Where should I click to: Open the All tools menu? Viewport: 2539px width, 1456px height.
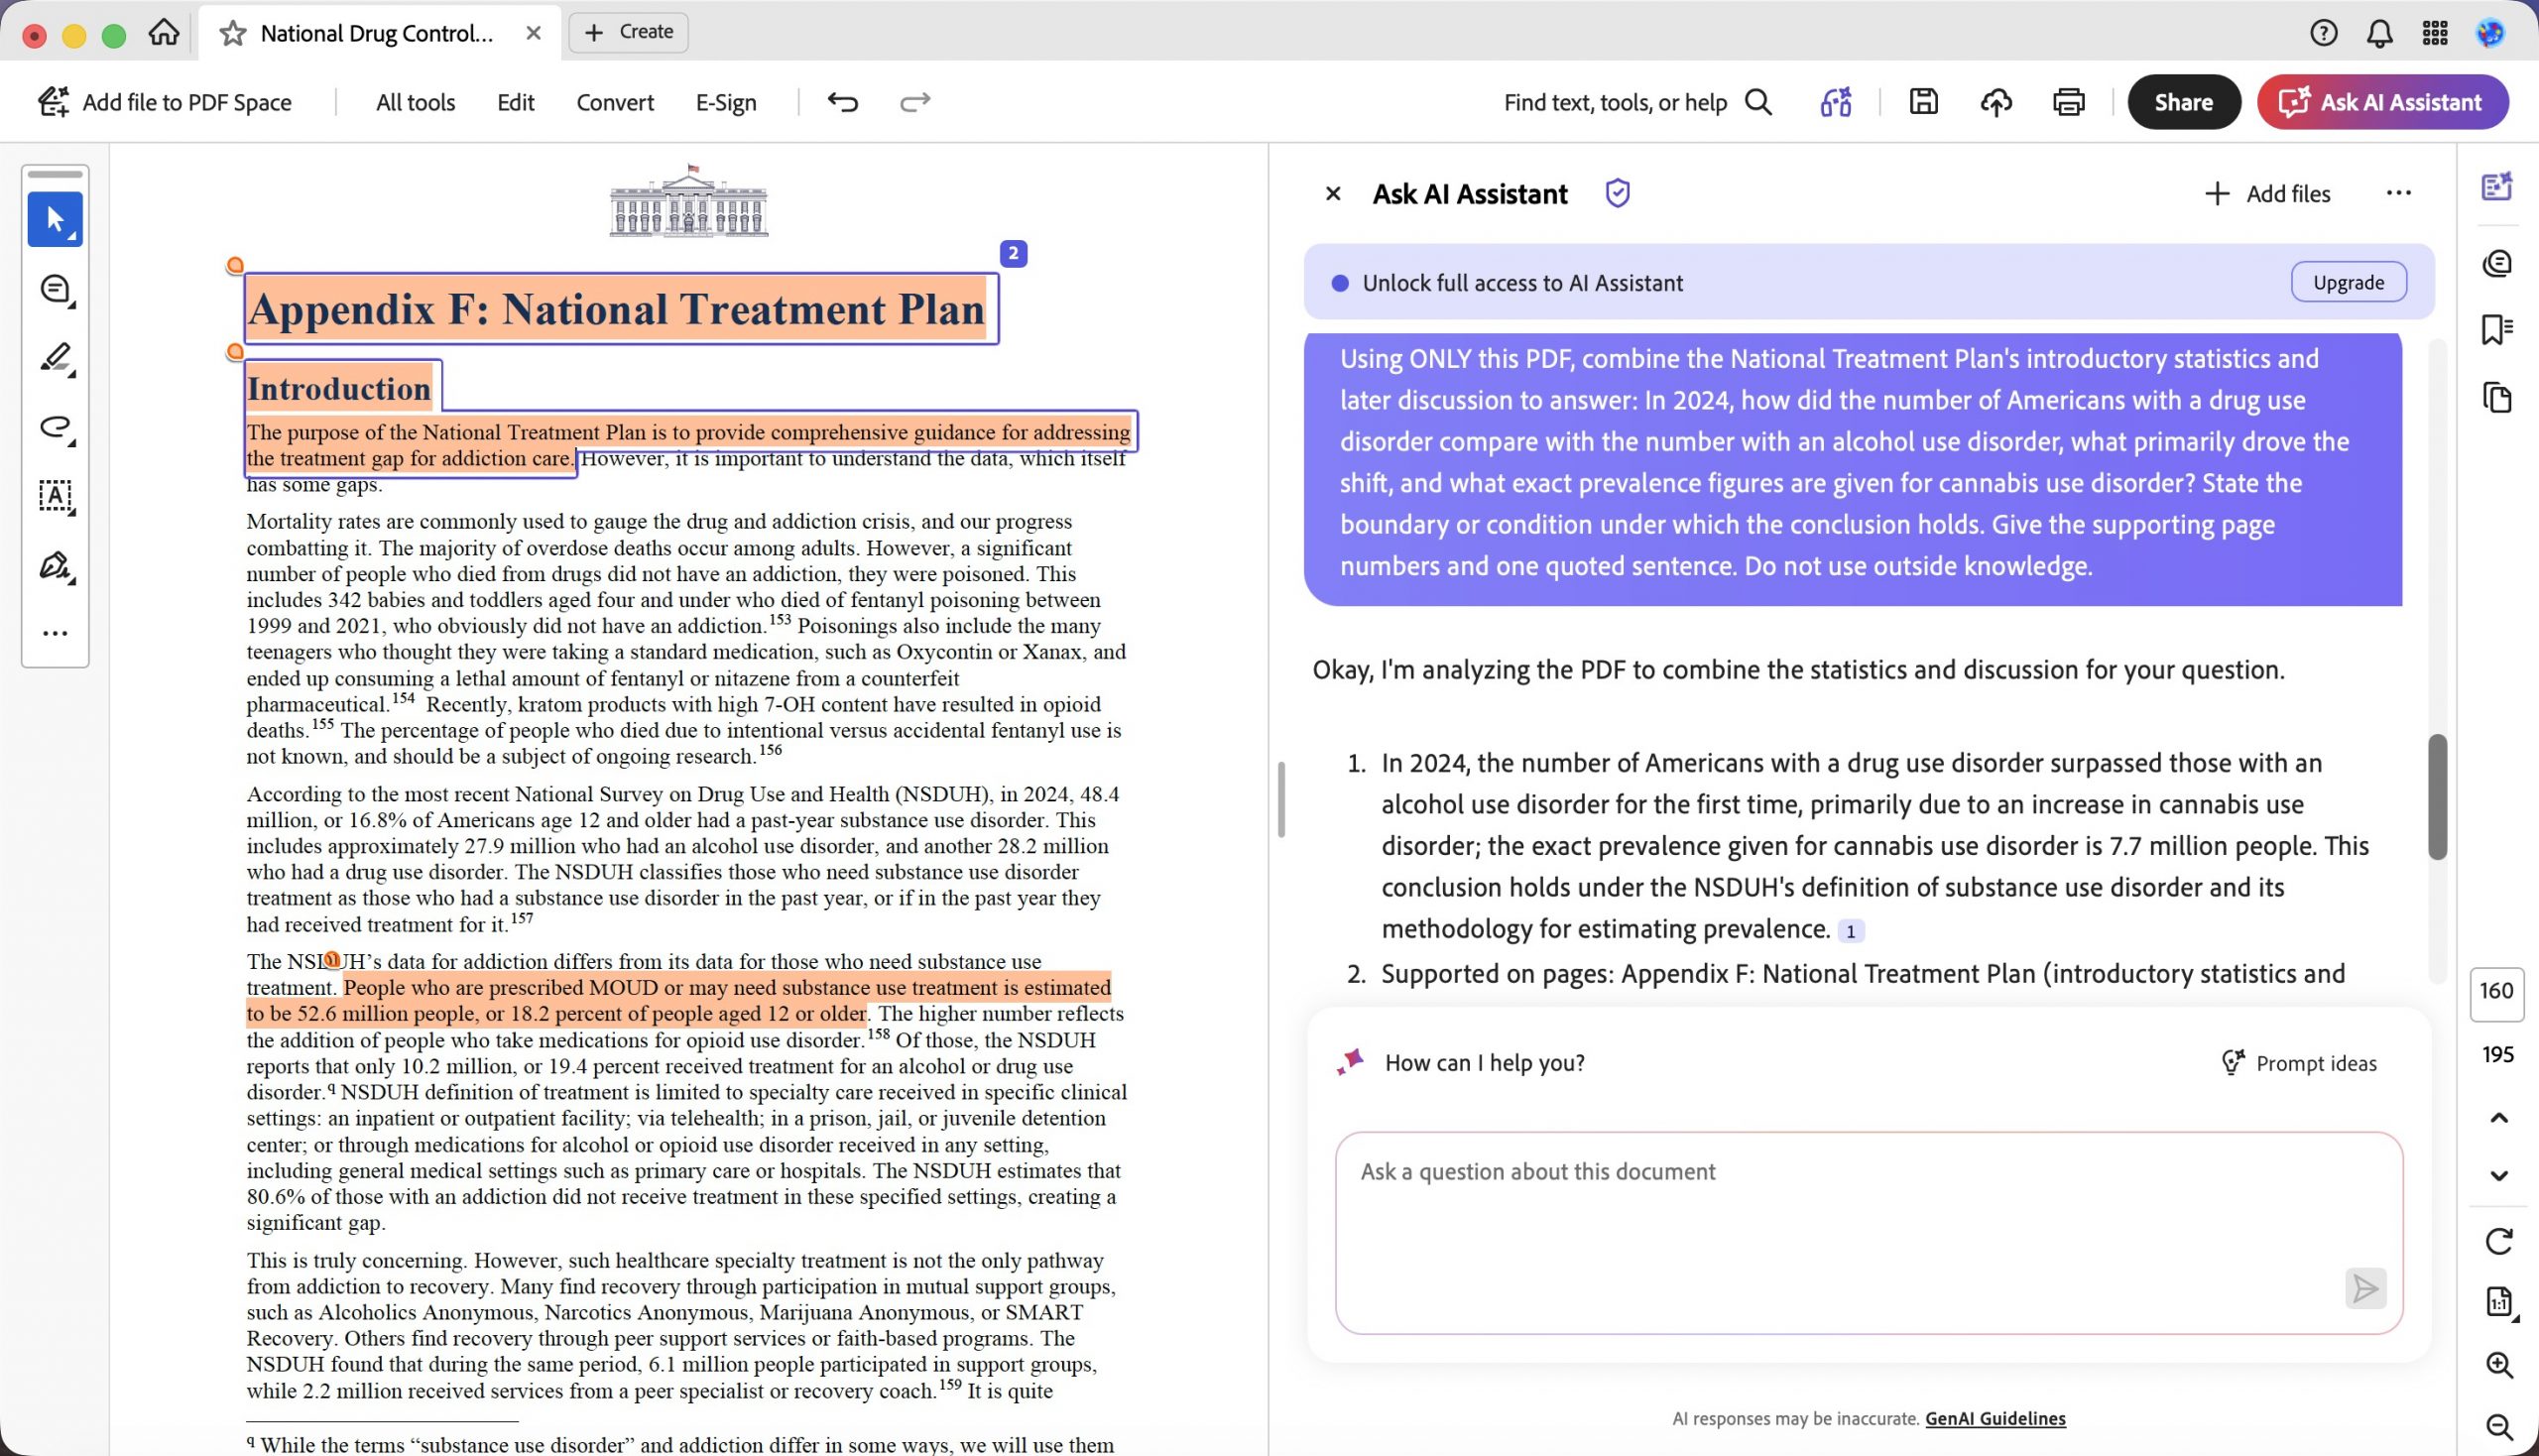click(x=415, y=102)
